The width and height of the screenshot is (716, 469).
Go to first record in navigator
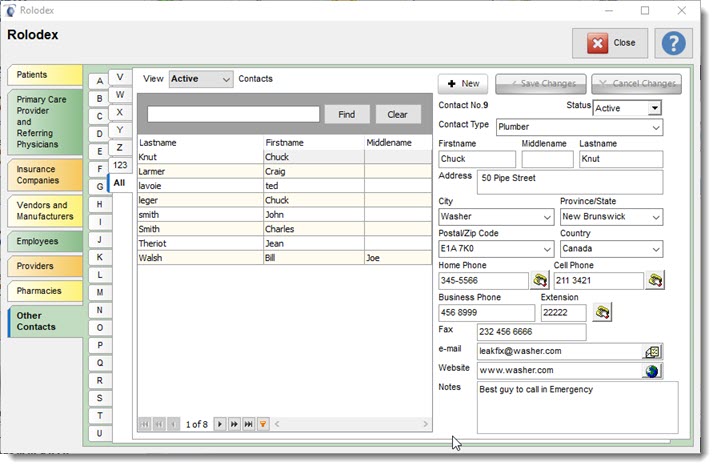point(145,424)
